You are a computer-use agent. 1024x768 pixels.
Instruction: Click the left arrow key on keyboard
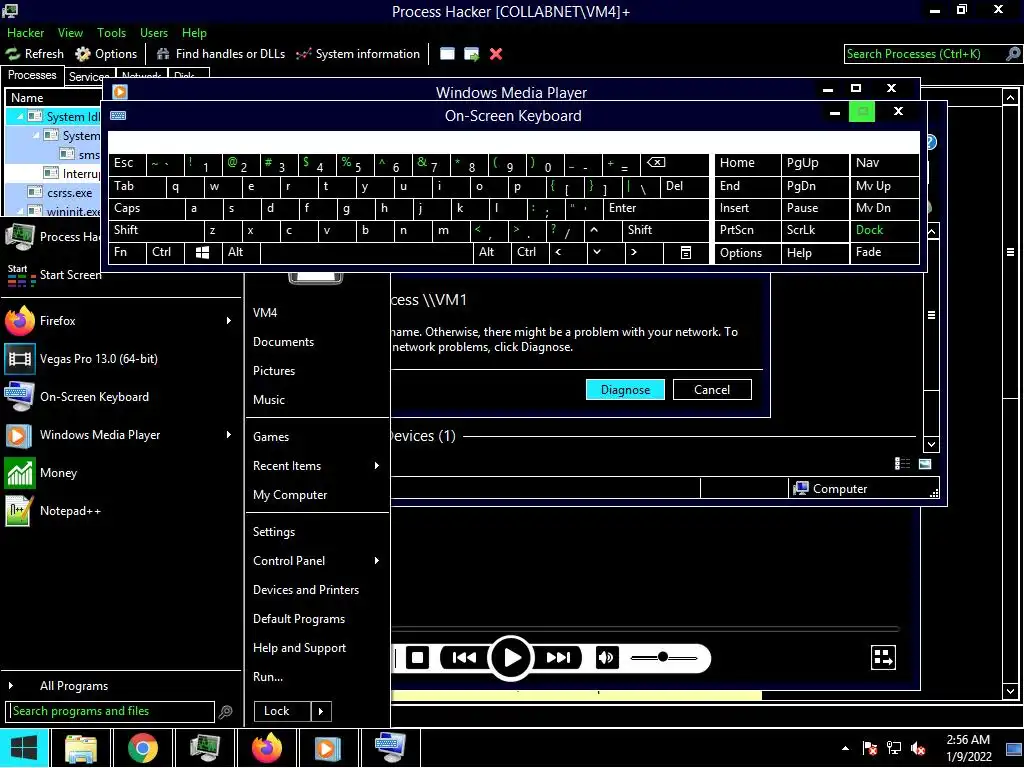click(568, 252)
